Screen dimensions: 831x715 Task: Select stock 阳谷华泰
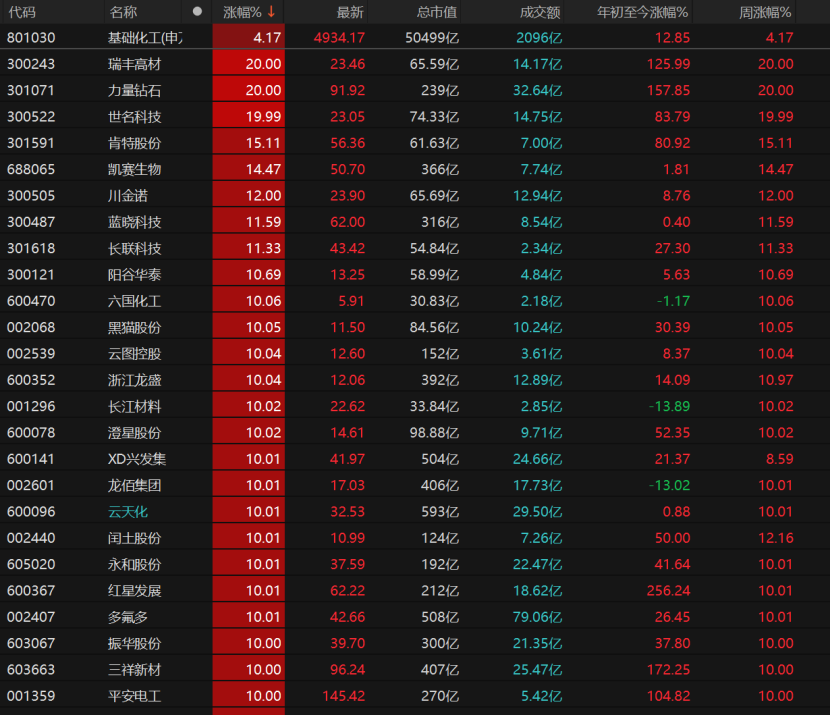(134, 275)
